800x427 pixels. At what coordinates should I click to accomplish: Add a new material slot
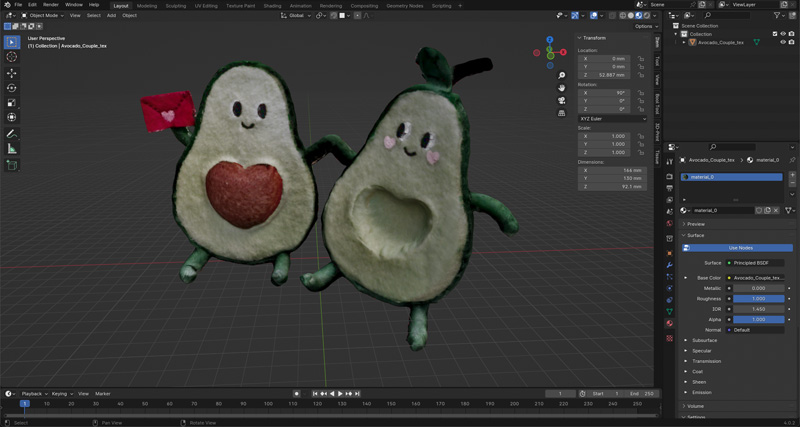[792, 175]
